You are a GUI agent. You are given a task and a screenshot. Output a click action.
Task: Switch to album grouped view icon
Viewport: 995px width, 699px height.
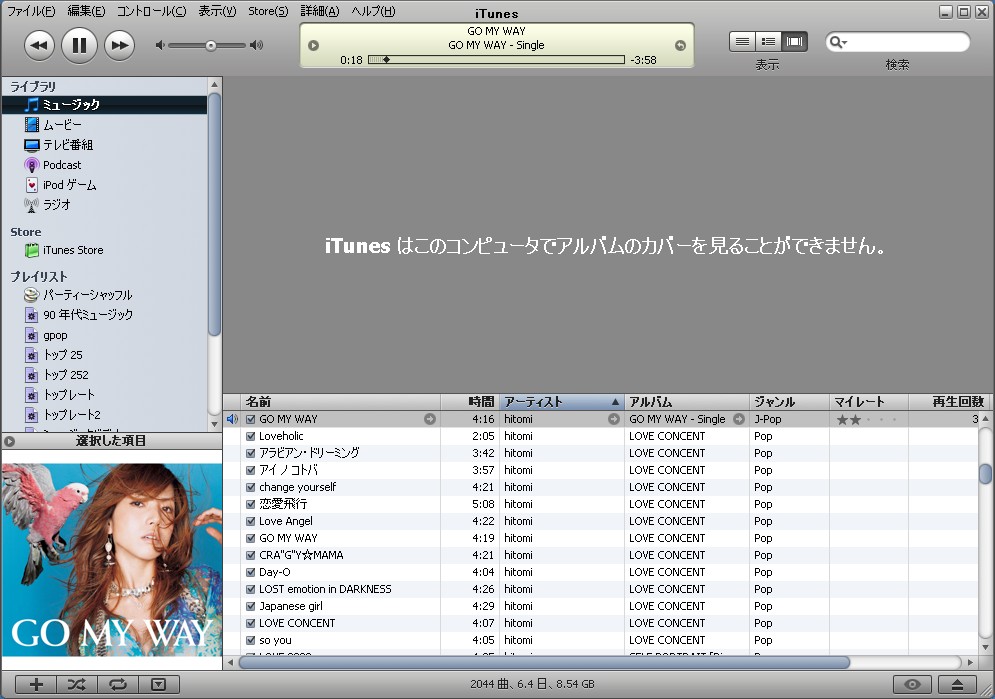[768, 42]
